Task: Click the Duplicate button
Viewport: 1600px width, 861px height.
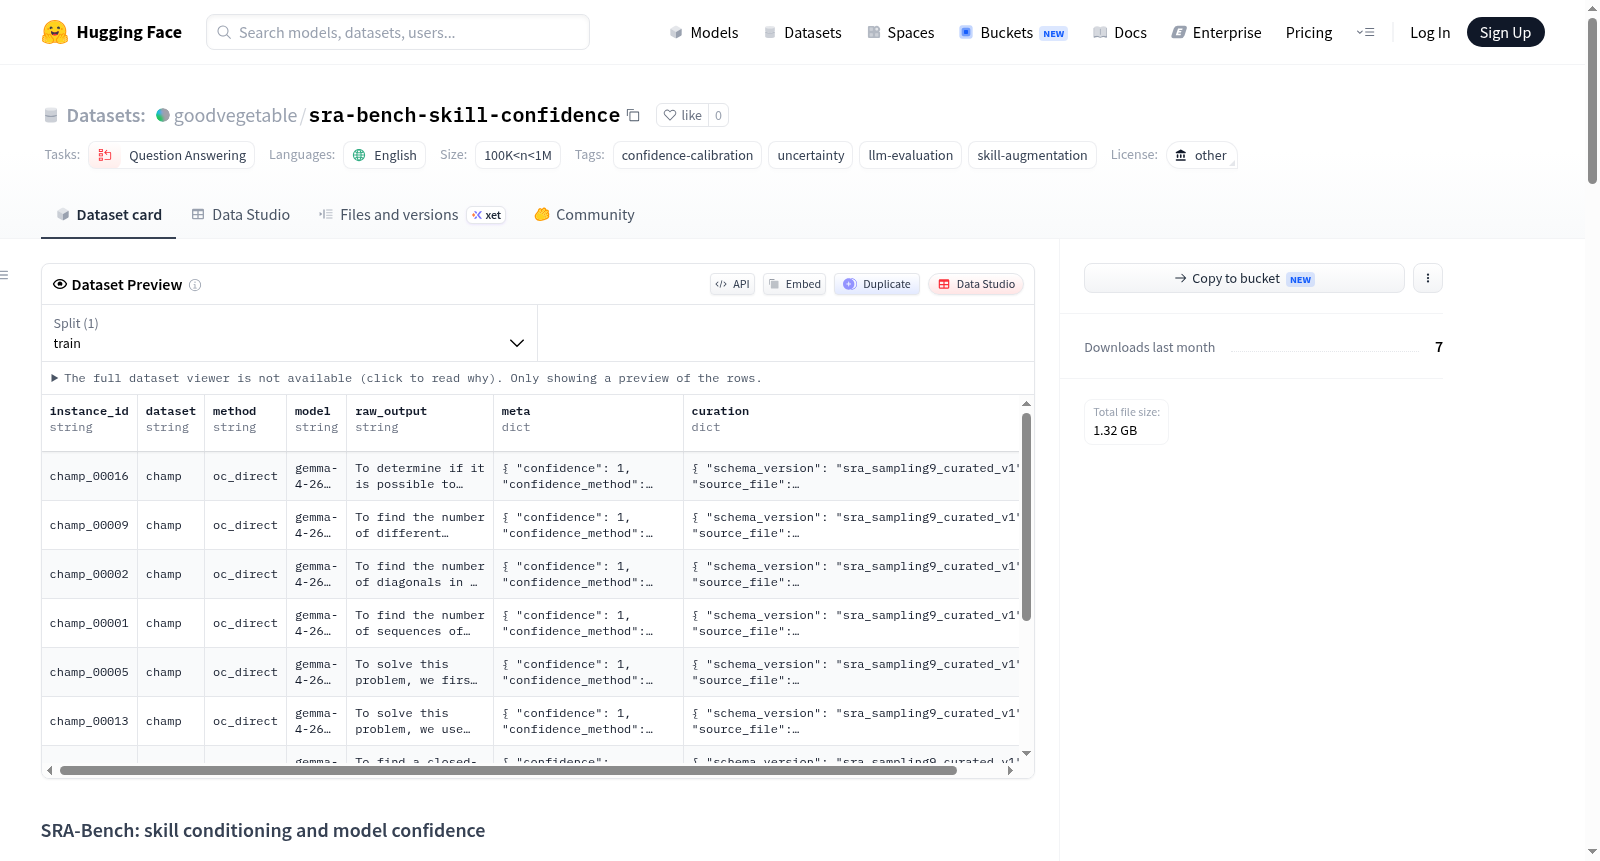Action: [877, 284]
